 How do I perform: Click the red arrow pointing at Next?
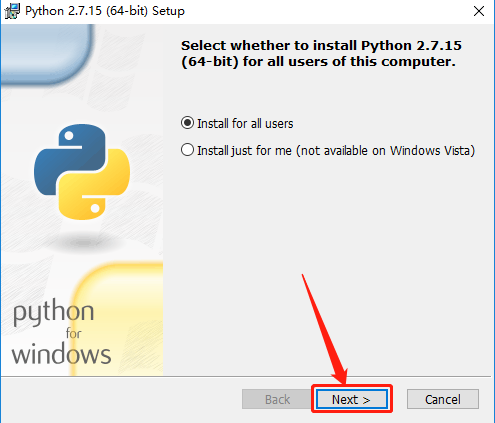tap(325, 328)
